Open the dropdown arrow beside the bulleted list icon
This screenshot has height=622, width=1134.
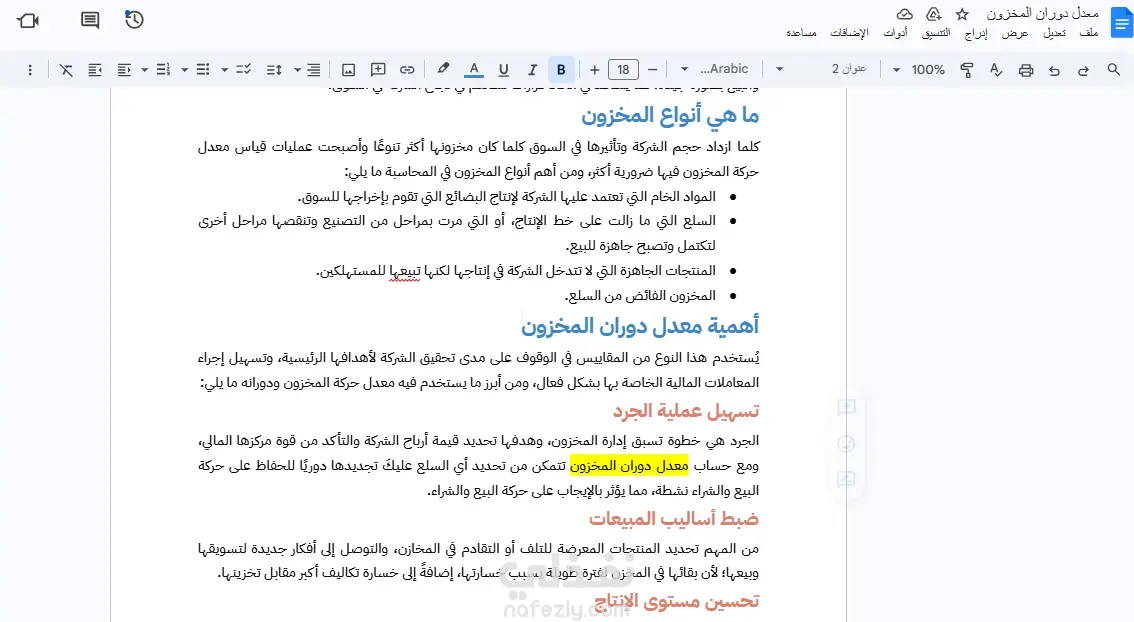184,69
